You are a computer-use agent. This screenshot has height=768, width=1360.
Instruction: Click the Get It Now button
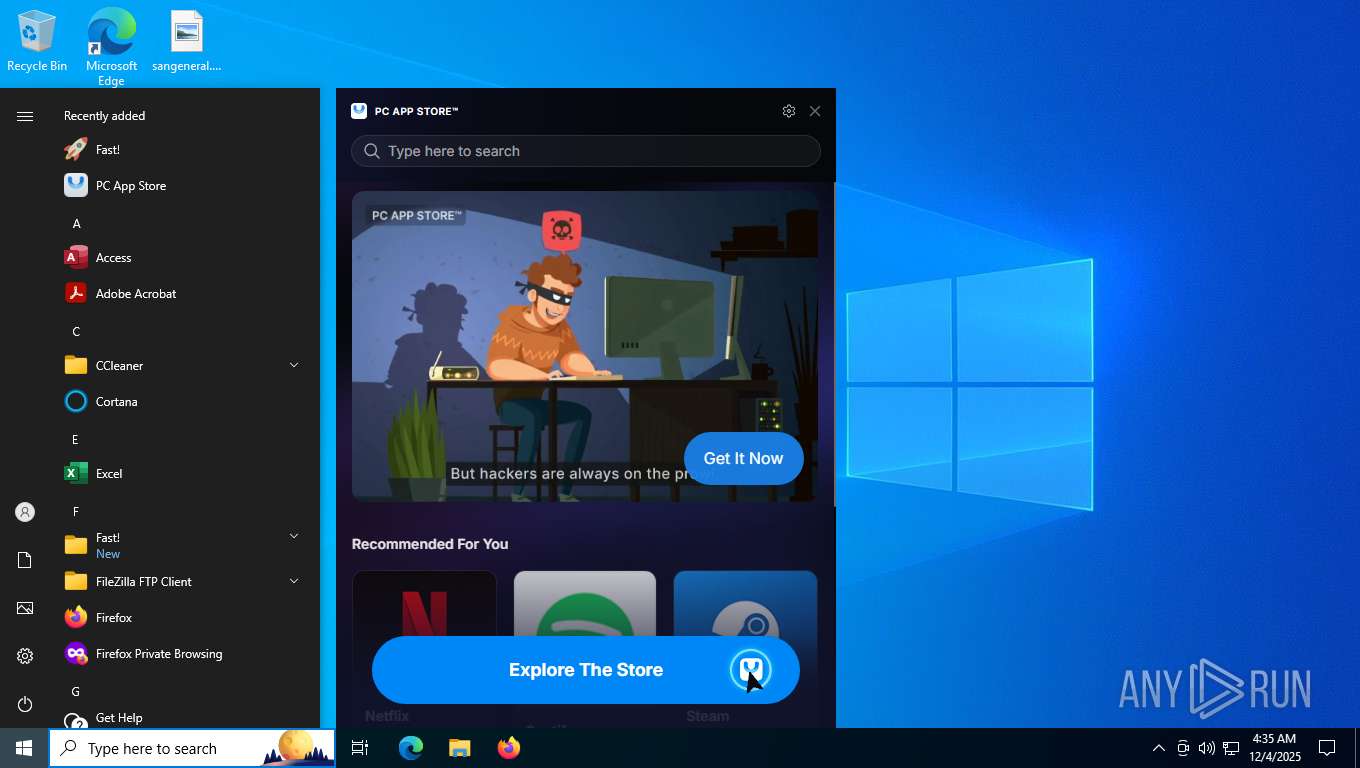point(743,458)
